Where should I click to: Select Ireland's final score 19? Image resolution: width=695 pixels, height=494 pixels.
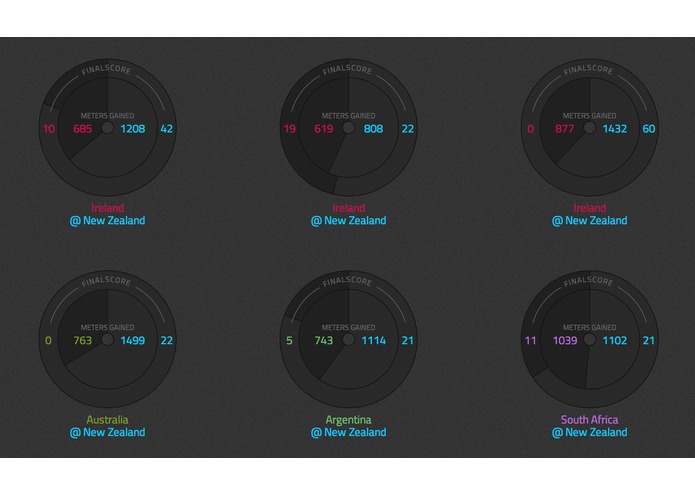pos(290,129)
